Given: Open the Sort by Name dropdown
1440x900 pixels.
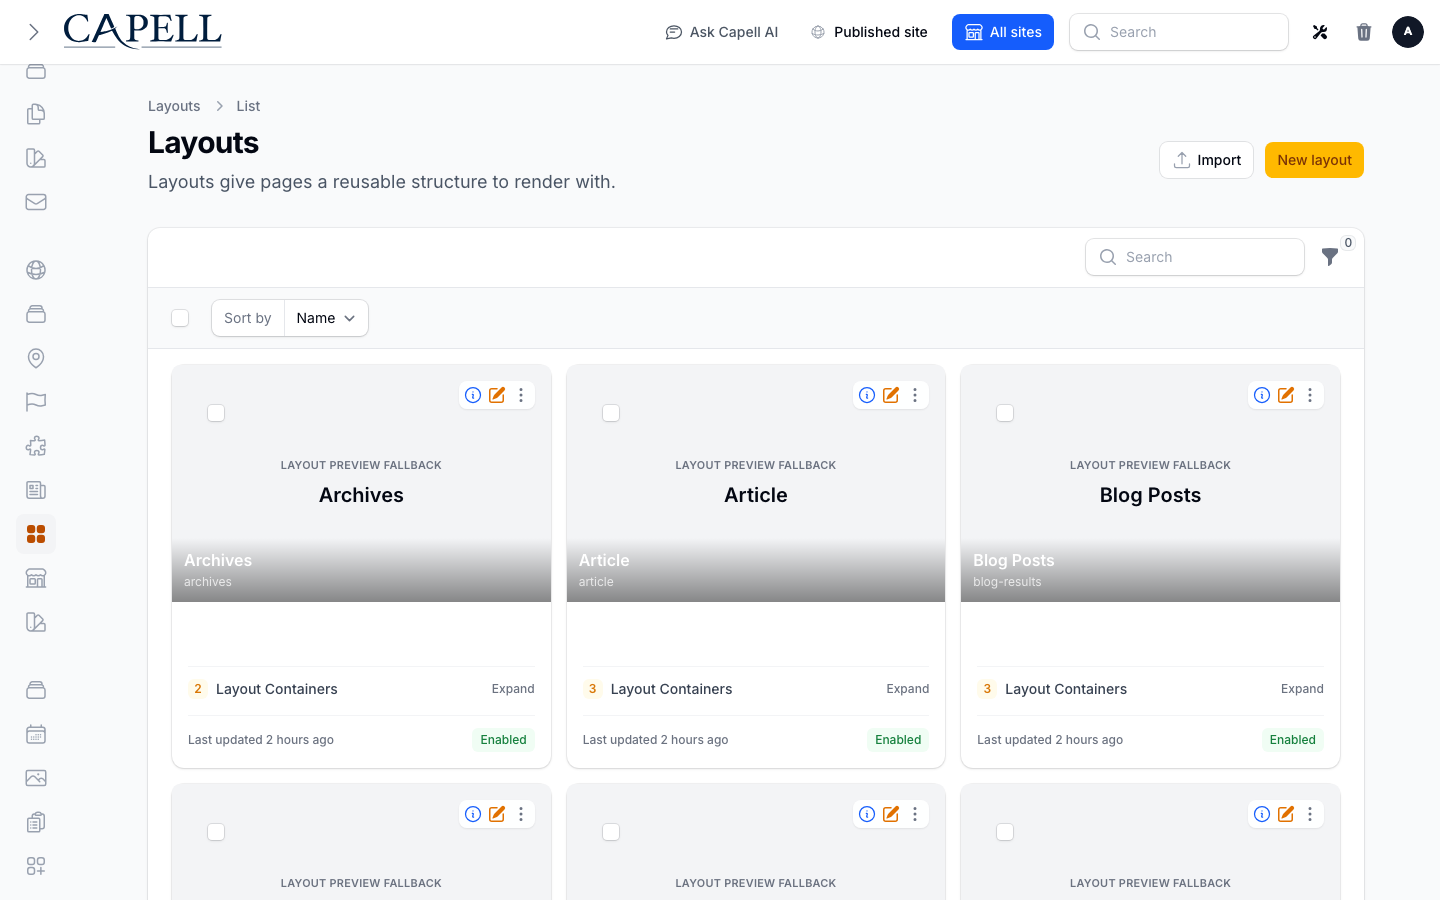Looking at the screenshot, I should point(326,318).
